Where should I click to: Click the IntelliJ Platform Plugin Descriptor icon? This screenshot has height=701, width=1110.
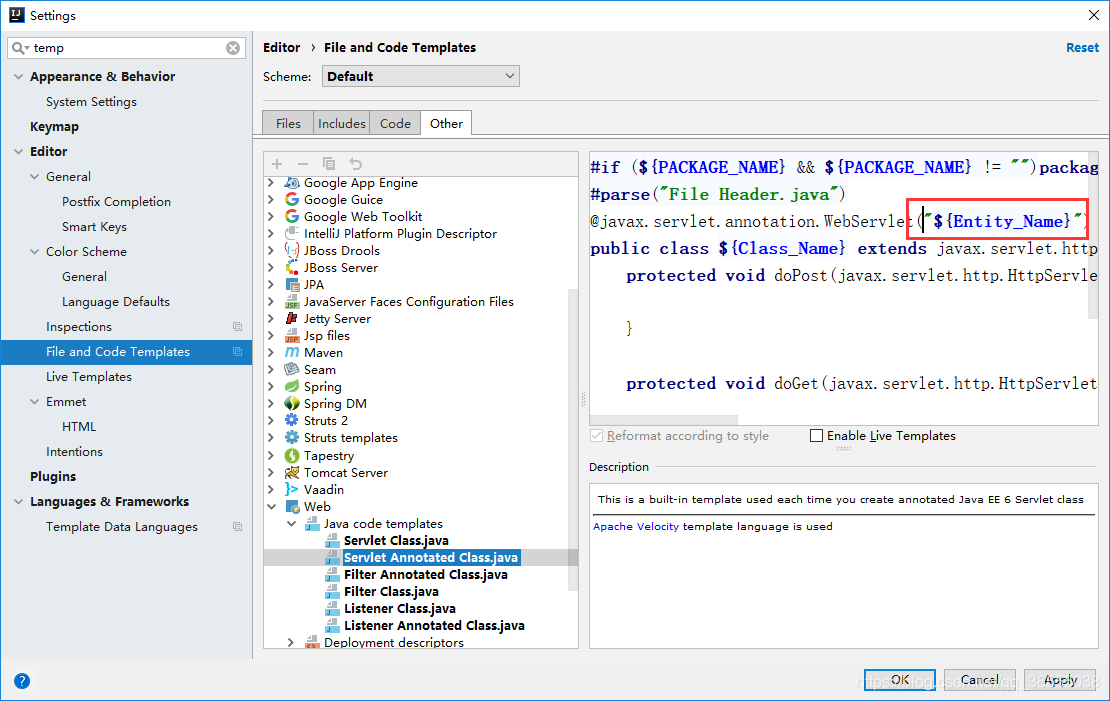[x=292, y=234]
